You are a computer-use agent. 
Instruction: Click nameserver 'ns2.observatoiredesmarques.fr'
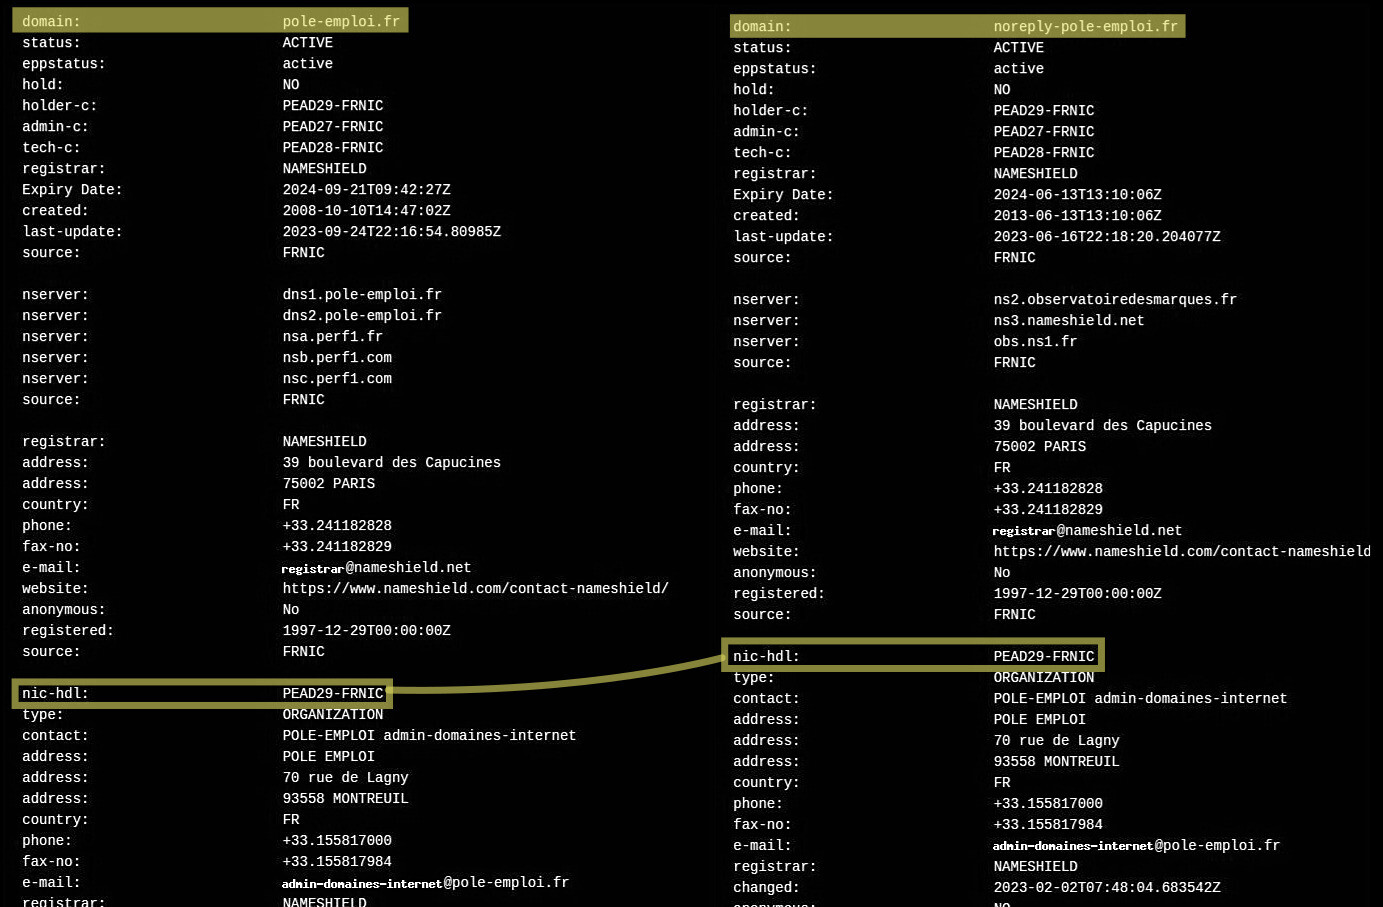(x=1115, y=299)
